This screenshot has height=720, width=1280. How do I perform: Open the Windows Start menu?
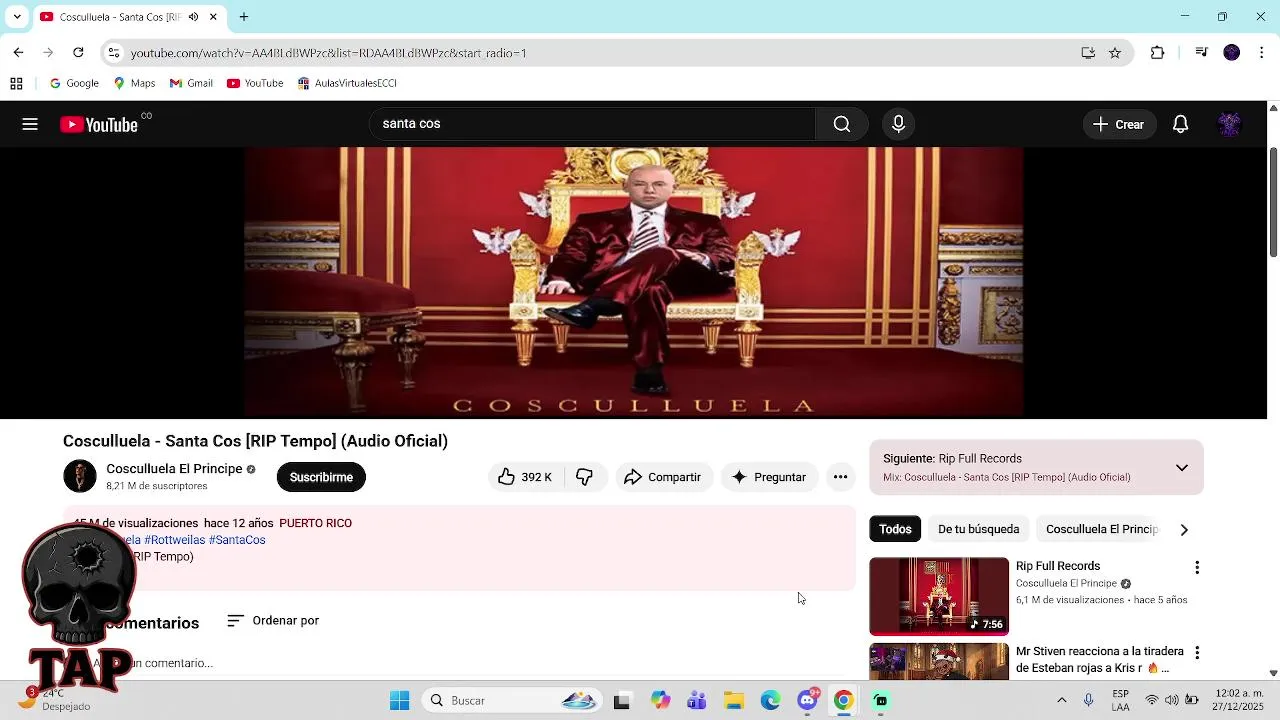coord(399,701)
